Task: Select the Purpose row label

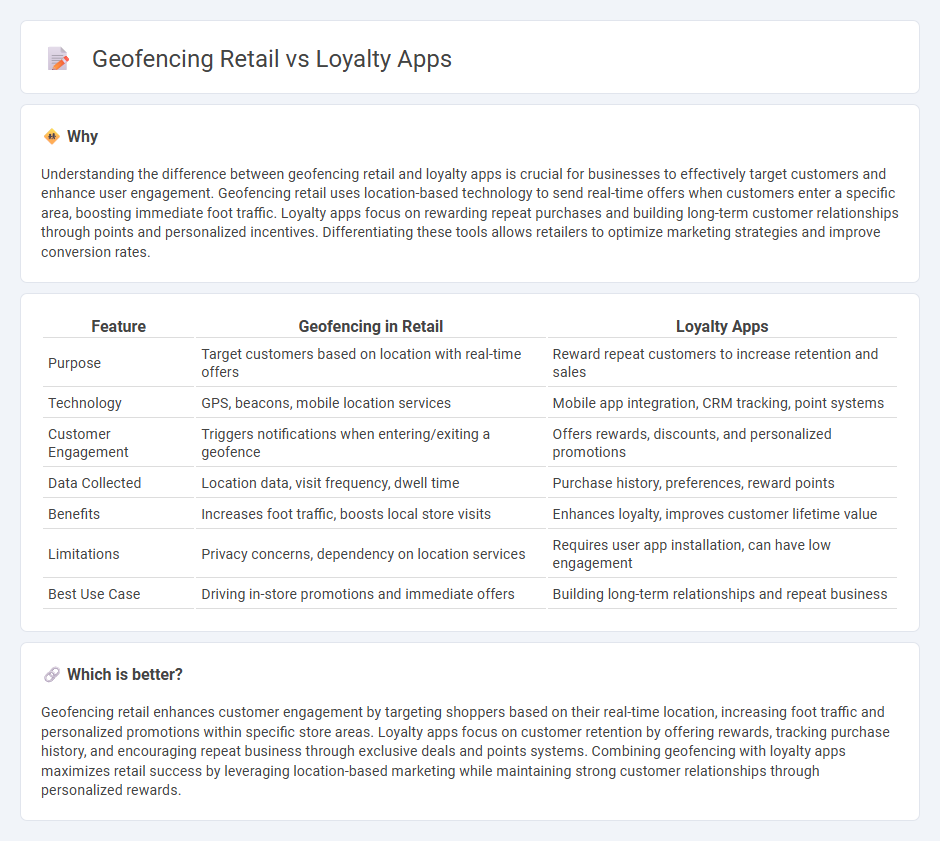Action: [x=74, y=363]
